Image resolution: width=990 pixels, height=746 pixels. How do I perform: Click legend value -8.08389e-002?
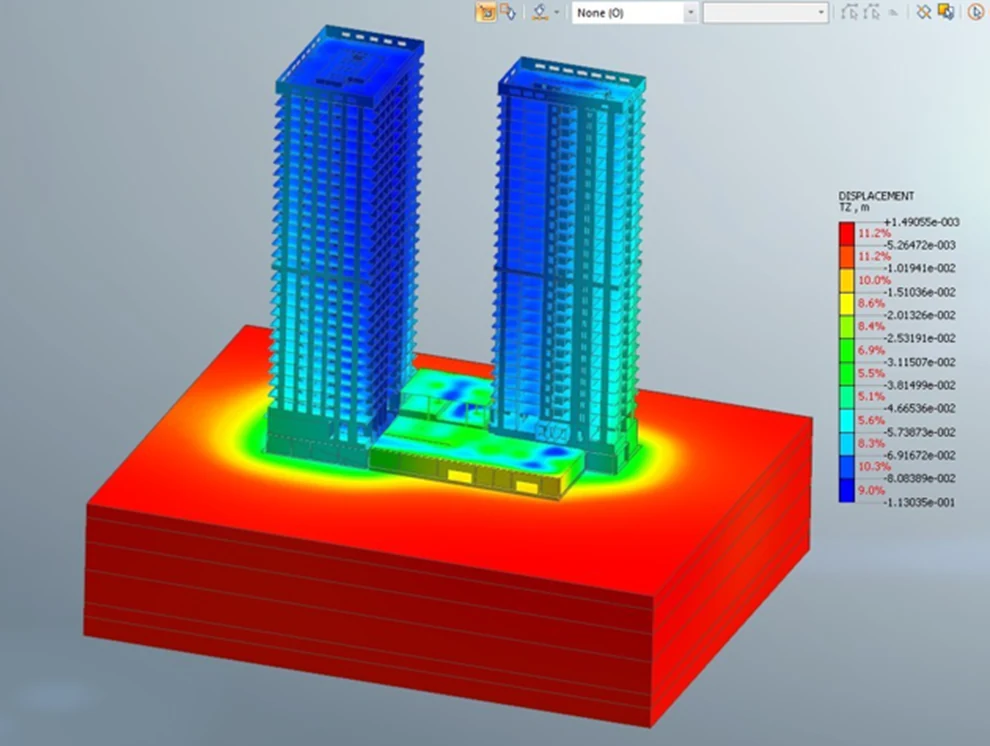click(920, 478)
